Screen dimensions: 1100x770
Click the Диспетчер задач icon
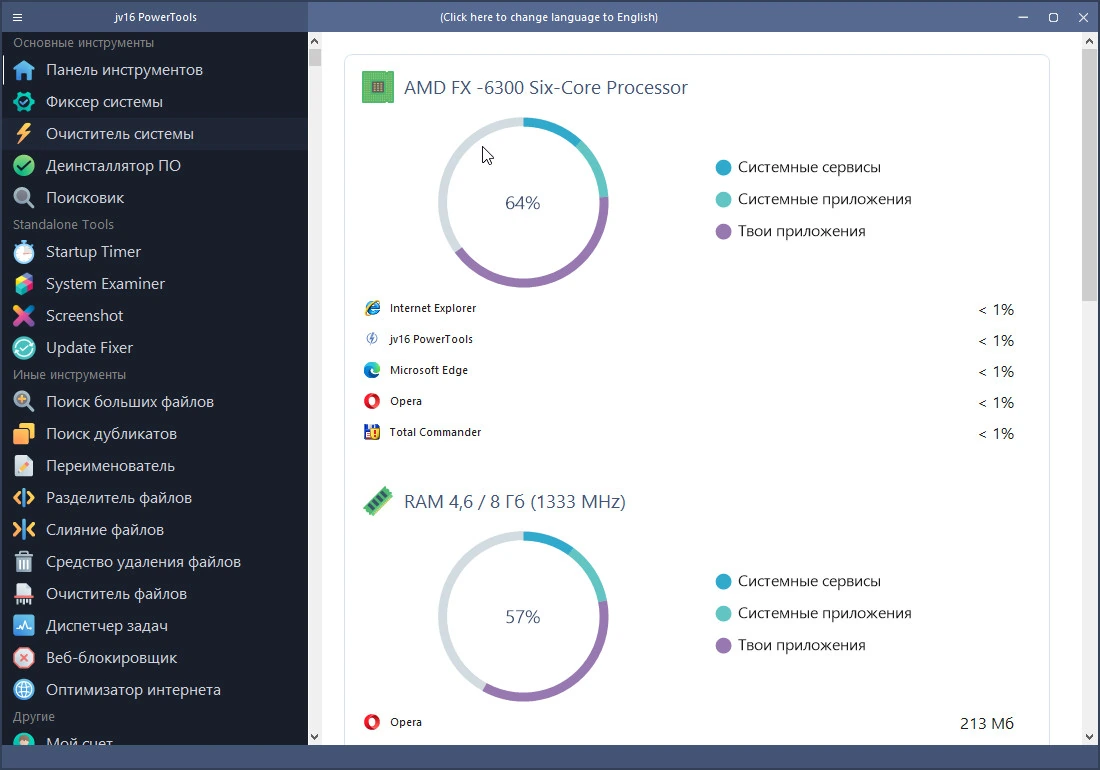(x=24, y=626)
